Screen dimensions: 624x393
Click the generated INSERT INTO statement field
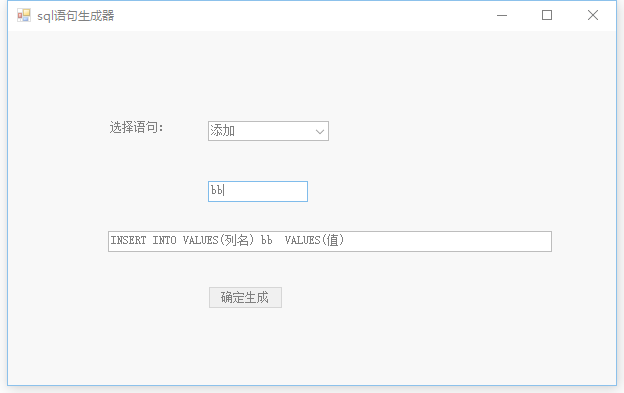point(330,241)
